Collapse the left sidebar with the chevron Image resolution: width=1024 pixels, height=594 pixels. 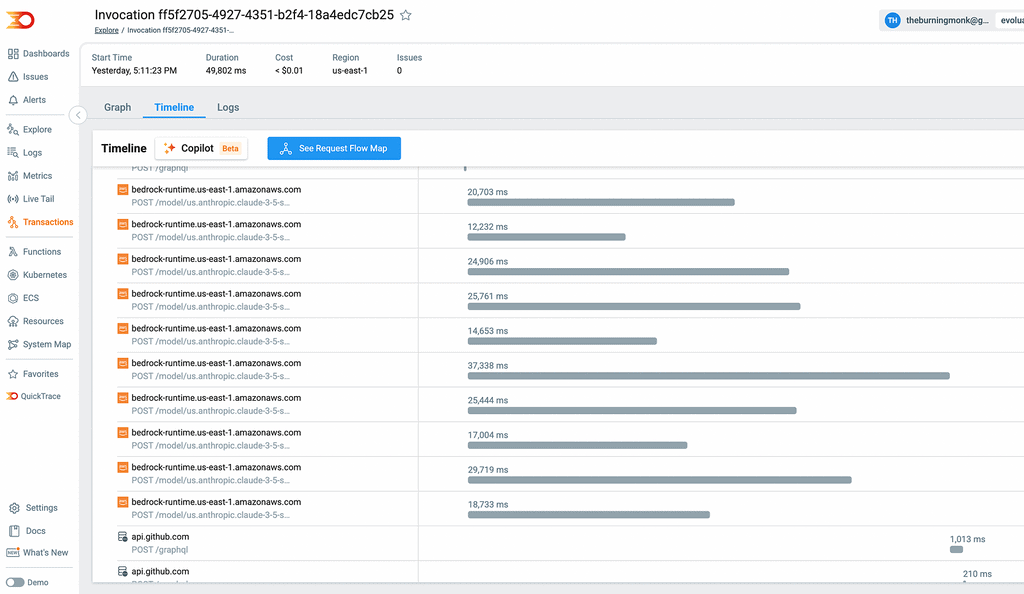78,115
